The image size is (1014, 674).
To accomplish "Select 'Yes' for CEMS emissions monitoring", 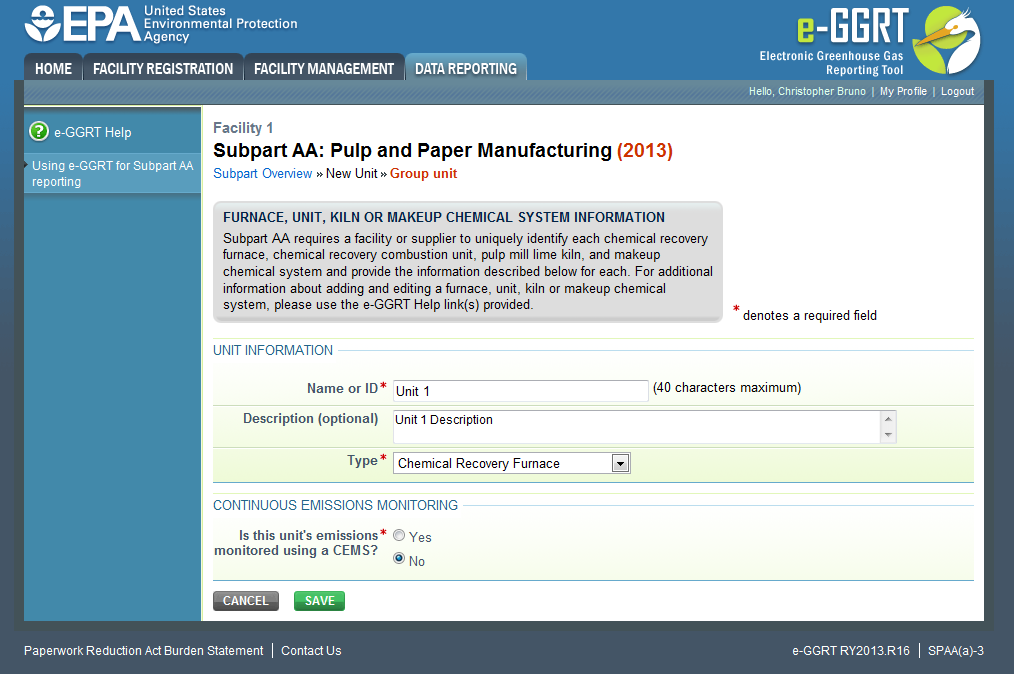I will coord(399,535).
